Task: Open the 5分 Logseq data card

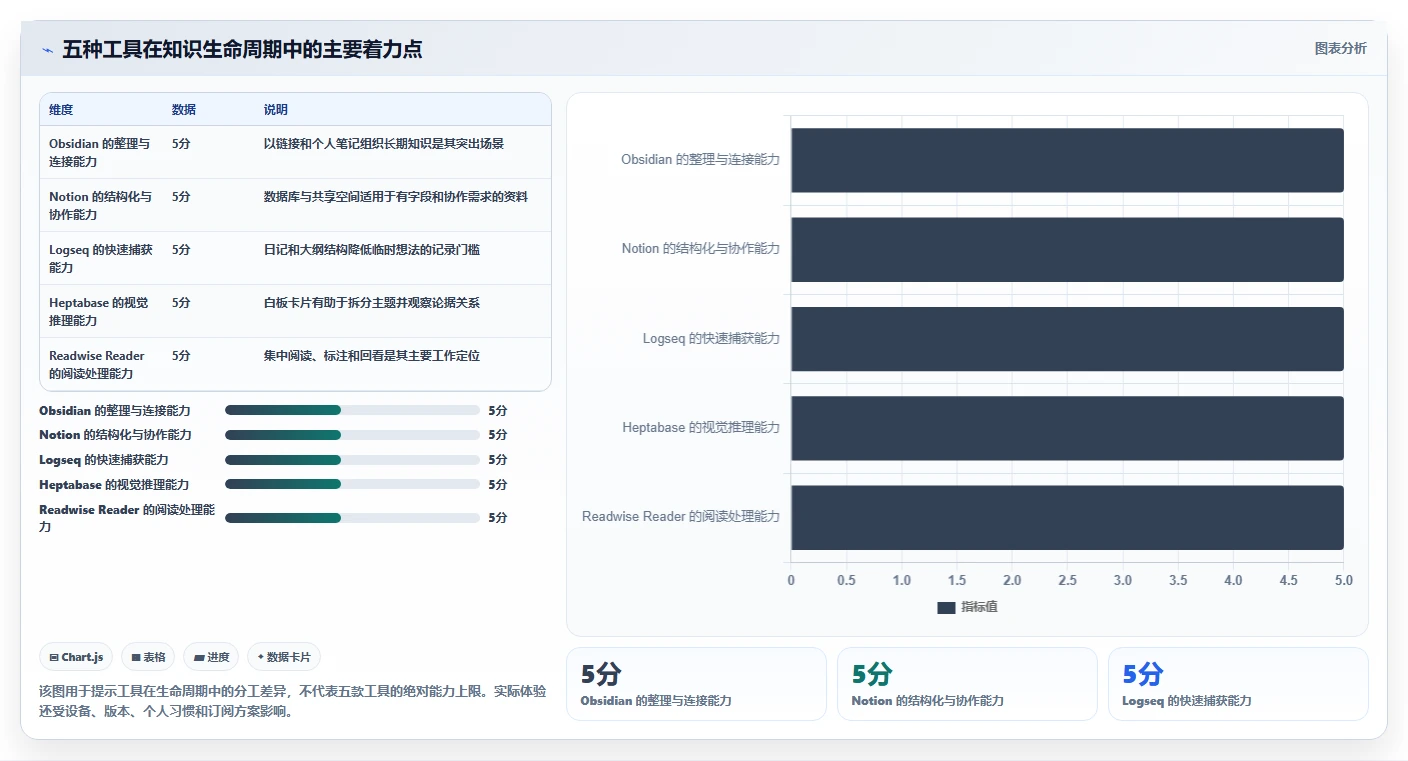Action: pos(1238,684)
